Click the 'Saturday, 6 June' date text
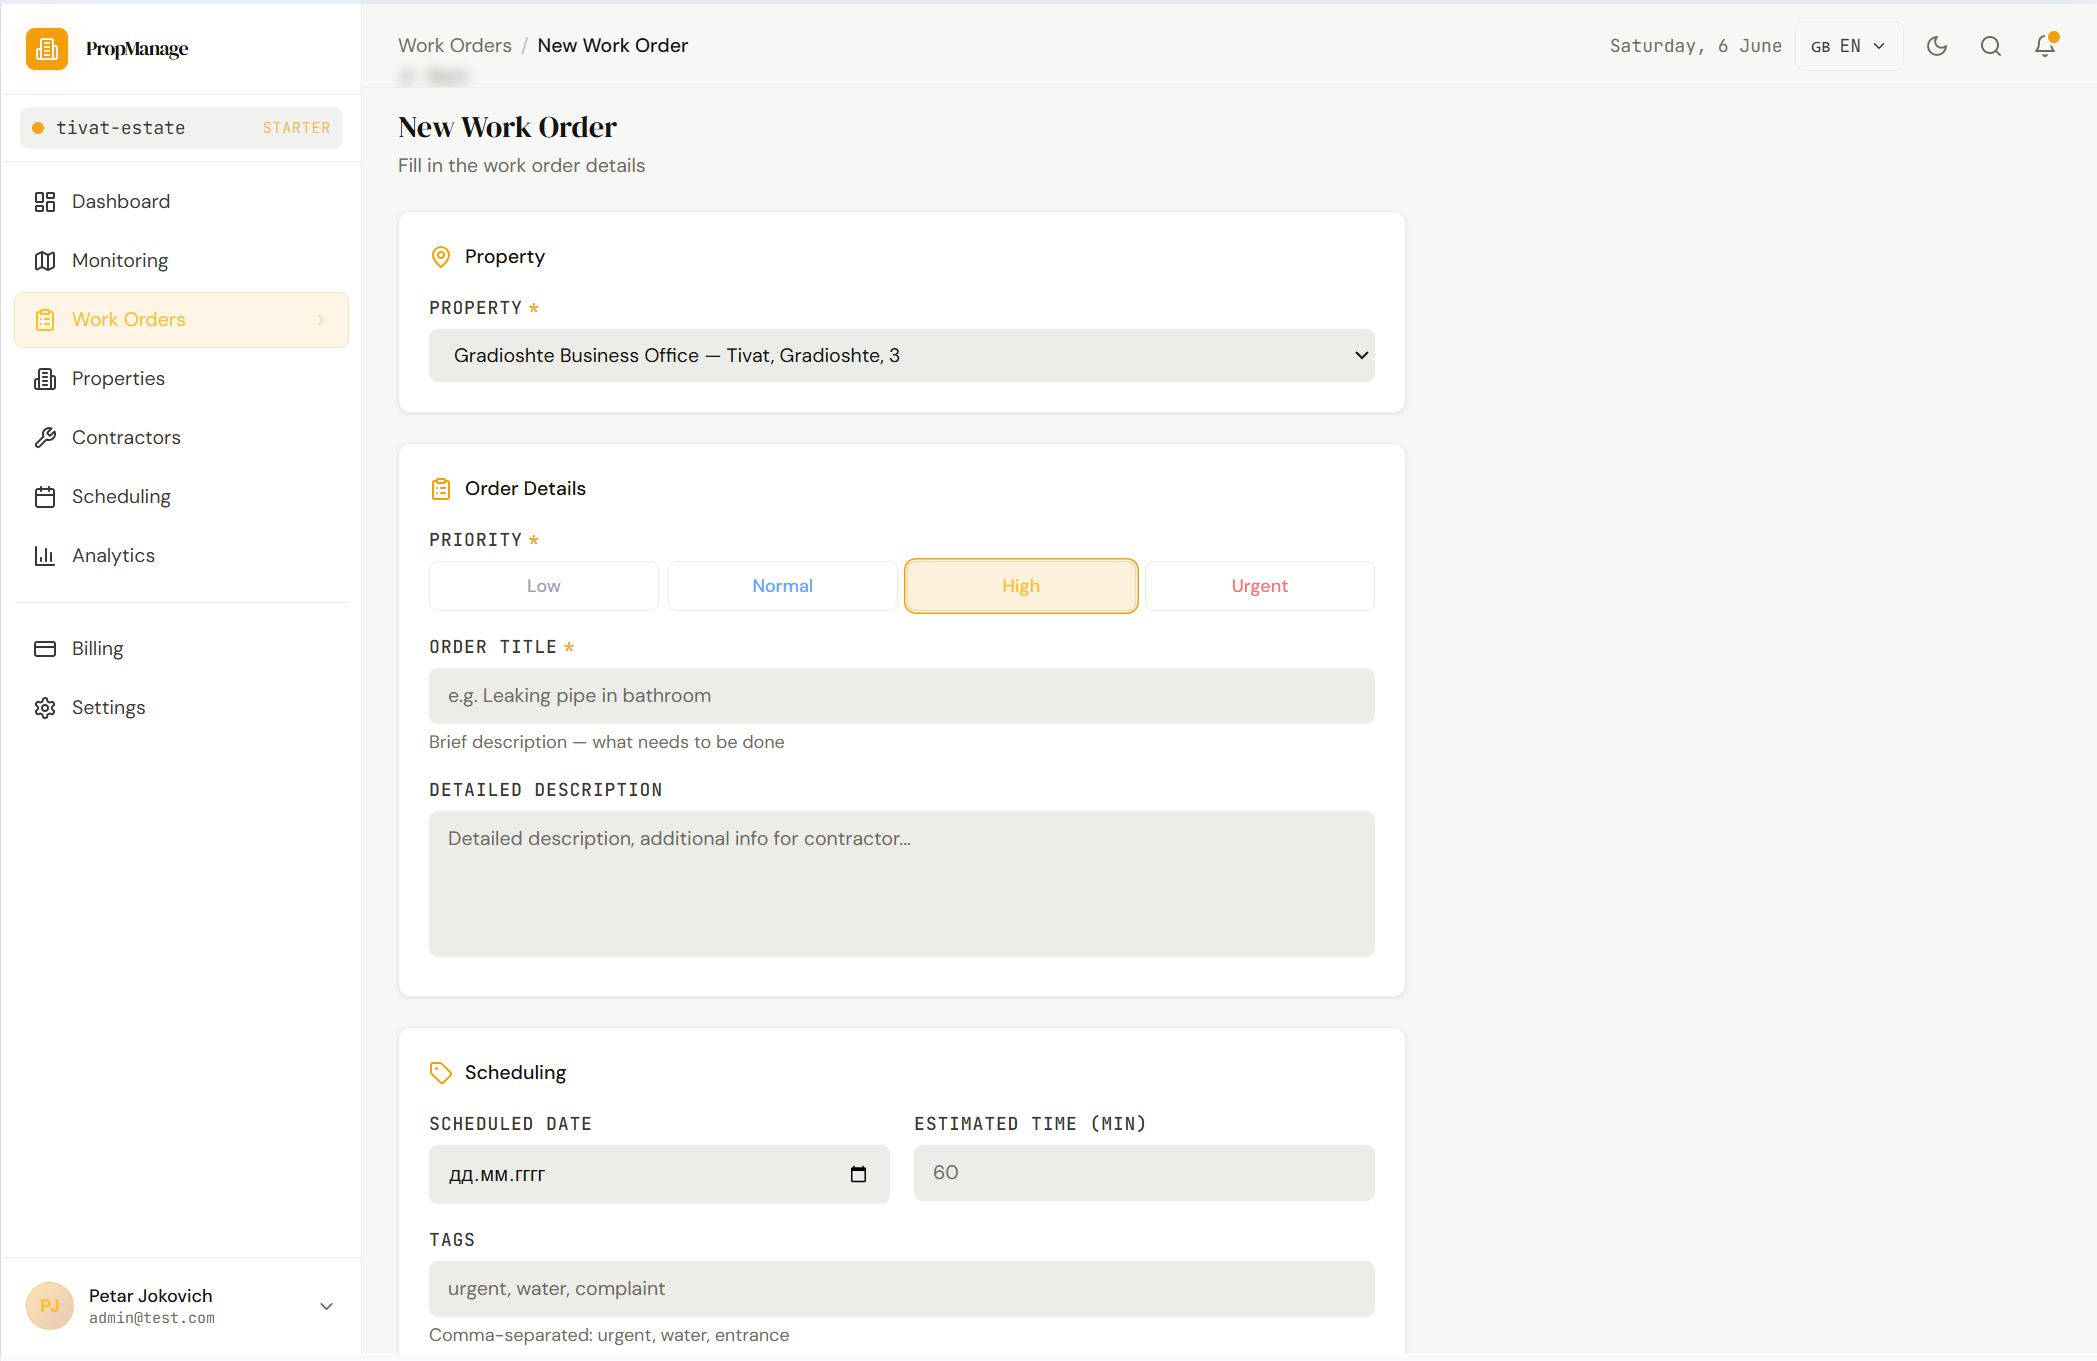Viewport: 2097px width, 1361px height. pos(1696,46)
